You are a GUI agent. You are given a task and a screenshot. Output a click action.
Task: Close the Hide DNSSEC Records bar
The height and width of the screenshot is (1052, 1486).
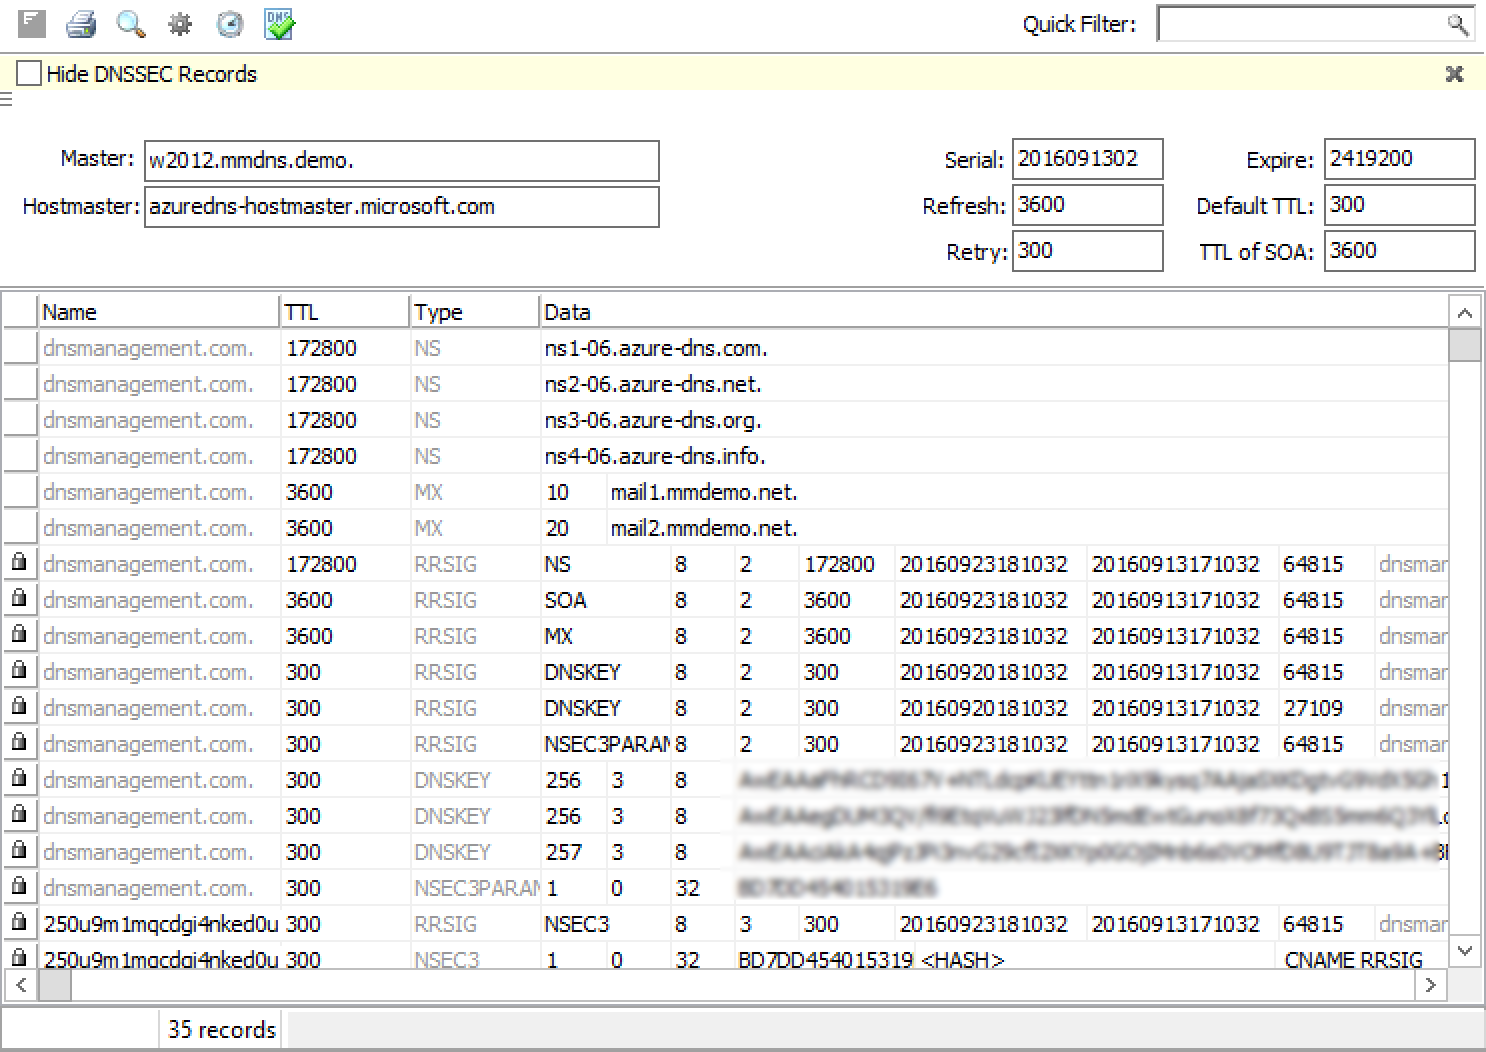click(x=1454, y=74)
